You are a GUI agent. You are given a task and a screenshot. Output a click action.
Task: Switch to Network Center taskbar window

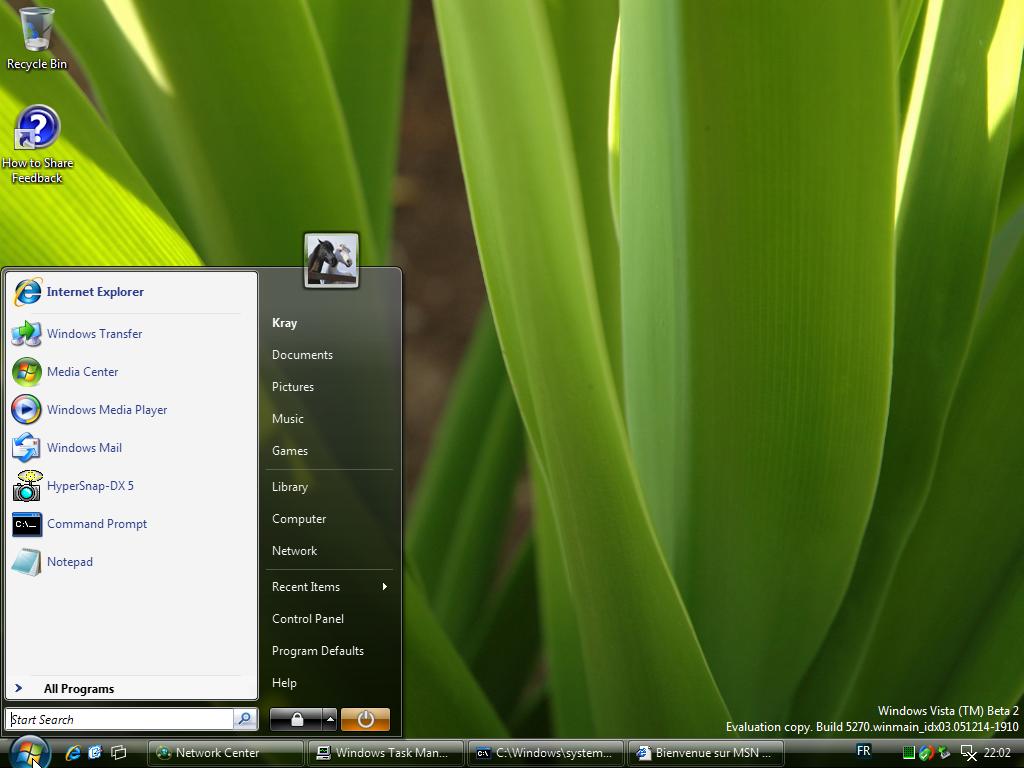tap(226, 753)
